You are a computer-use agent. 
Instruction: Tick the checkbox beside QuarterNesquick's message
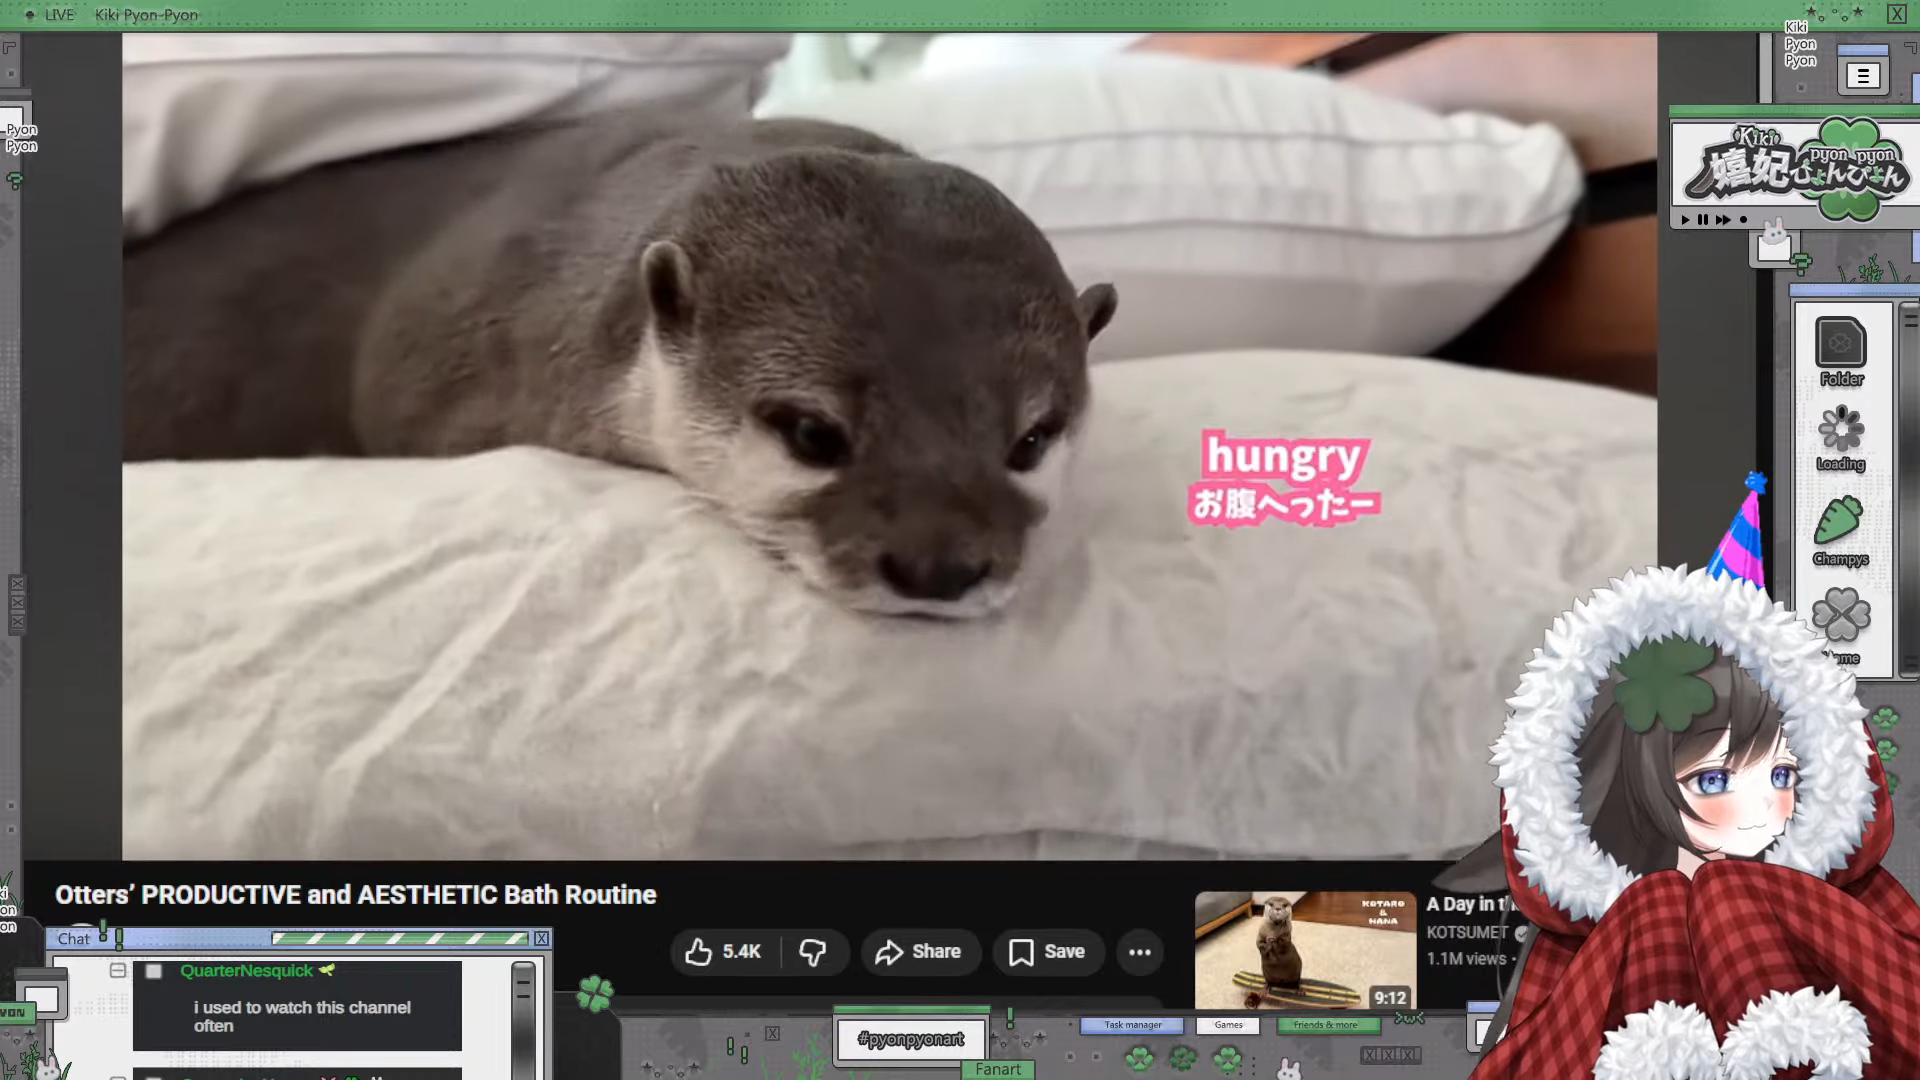pyautogui.click(x=153, y=971)
